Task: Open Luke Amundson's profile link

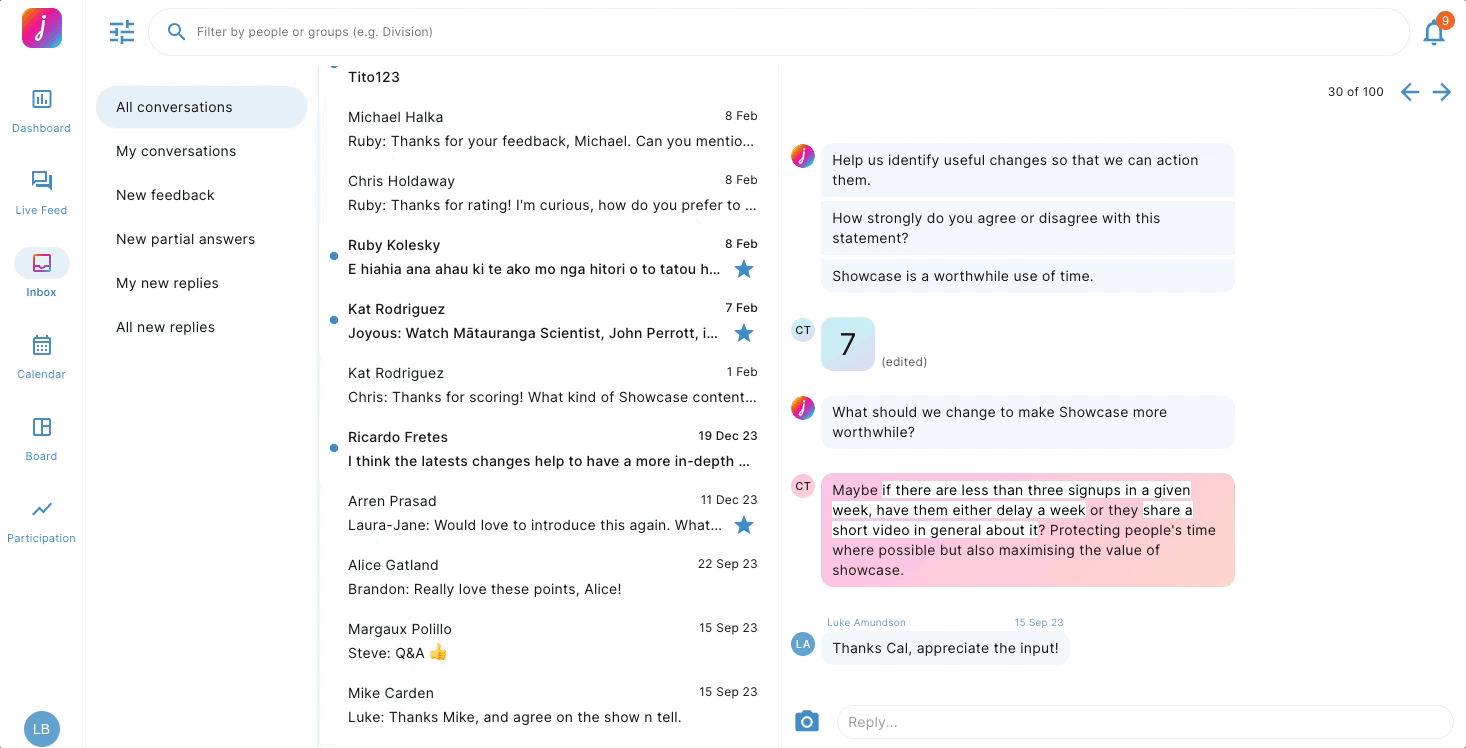Action: pyautogui.click(x=866, y=622)
